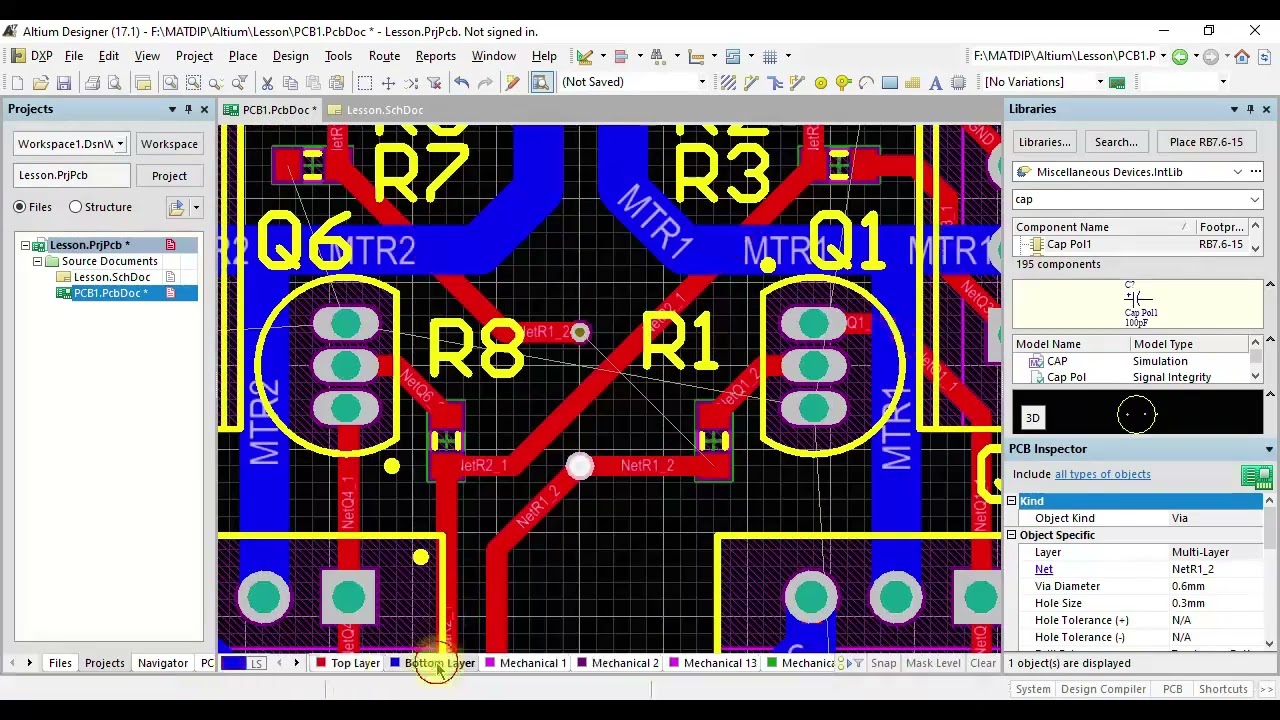
Task: Open the Navigator panel tab
Action: (162, 663)
